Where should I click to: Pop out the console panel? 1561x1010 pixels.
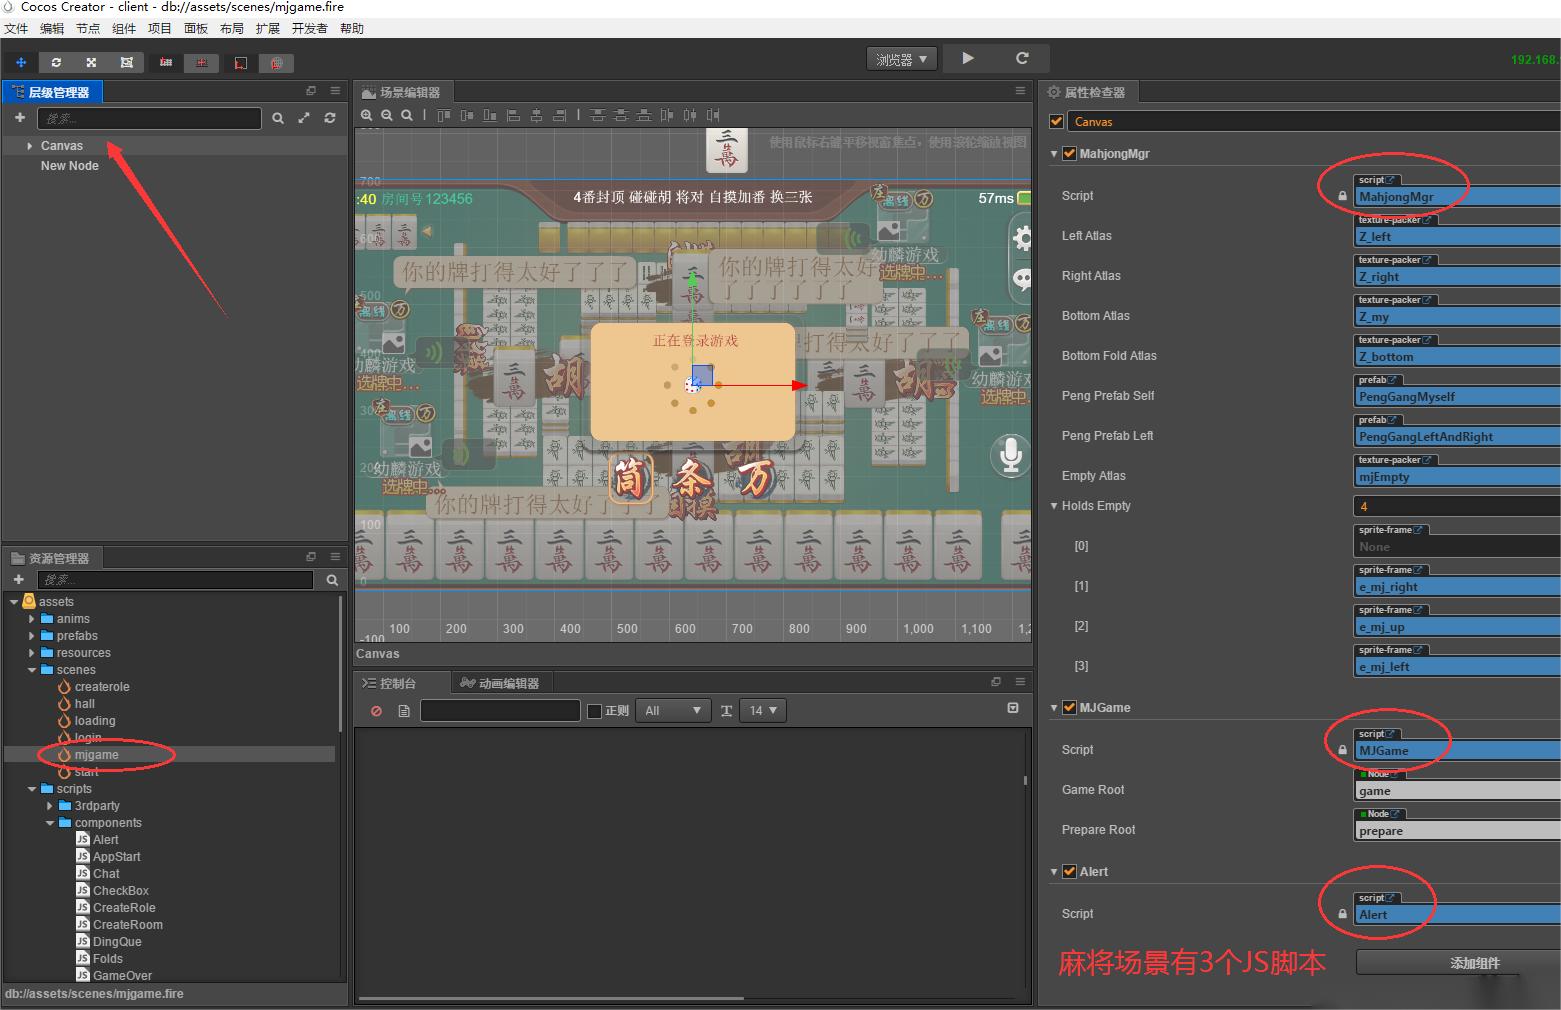pos(996,682)
